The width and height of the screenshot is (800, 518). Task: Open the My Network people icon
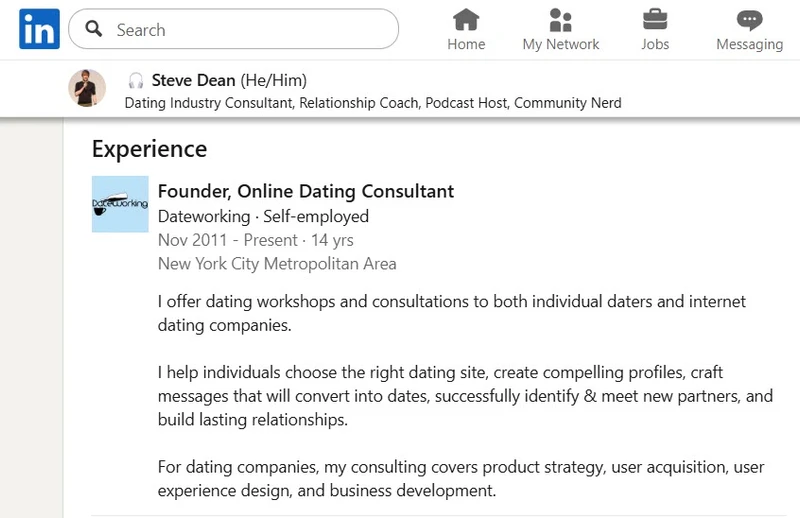click(x=560, y=19)
